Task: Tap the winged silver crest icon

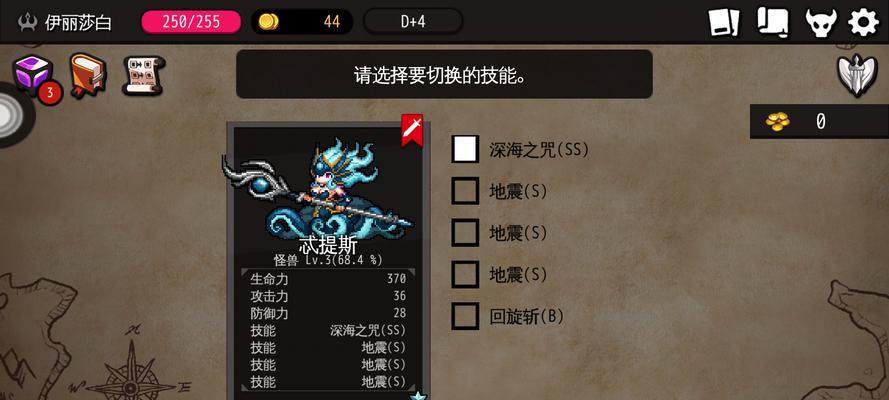Action: (857, 75)
